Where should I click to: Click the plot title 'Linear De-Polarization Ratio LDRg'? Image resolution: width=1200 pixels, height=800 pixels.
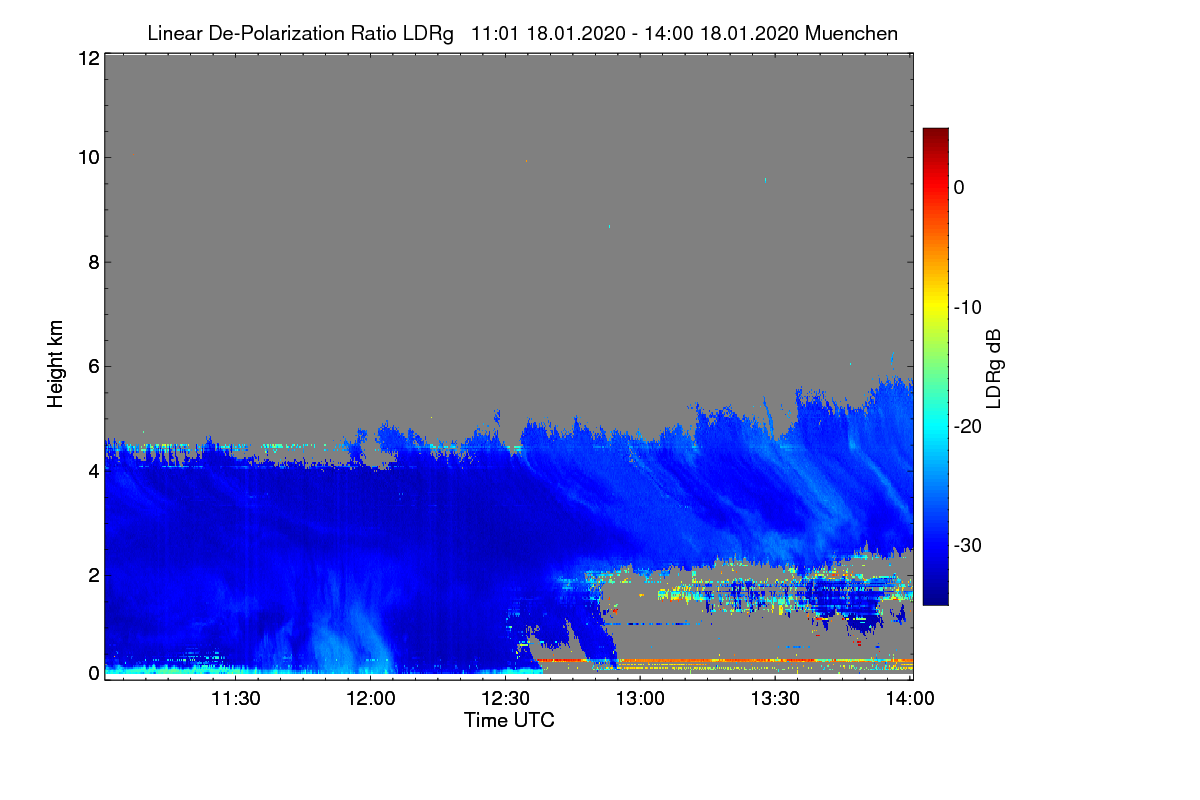coord(300,33)
